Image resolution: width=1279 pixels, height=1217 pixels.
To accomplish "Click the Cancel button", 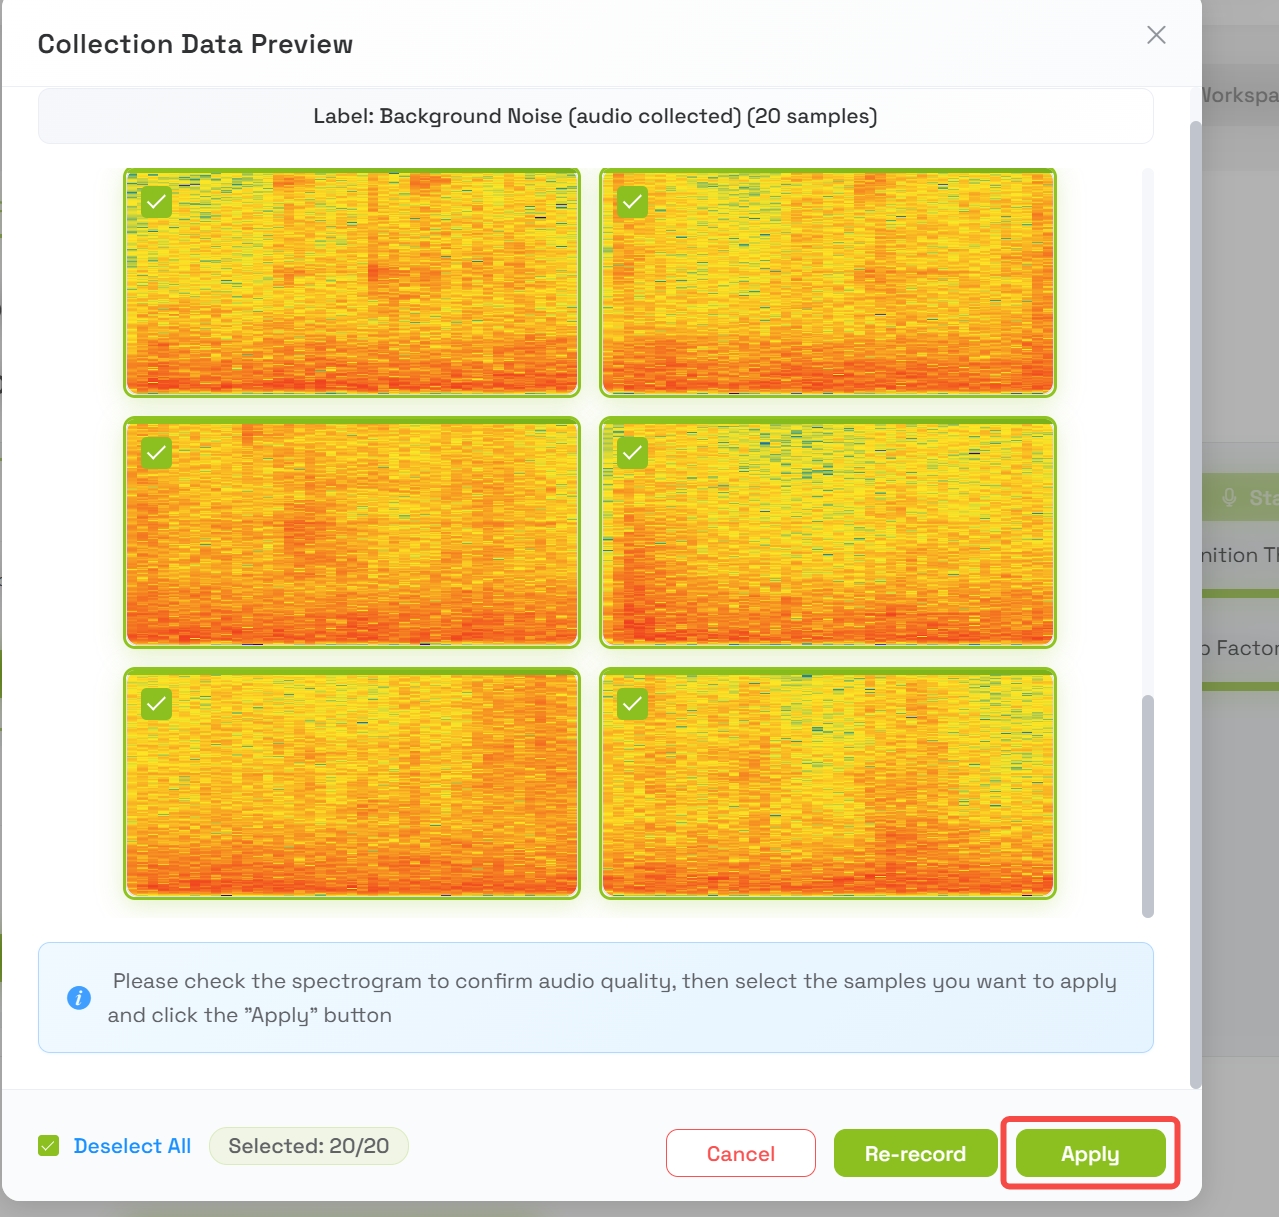I will pos(741,1153).
